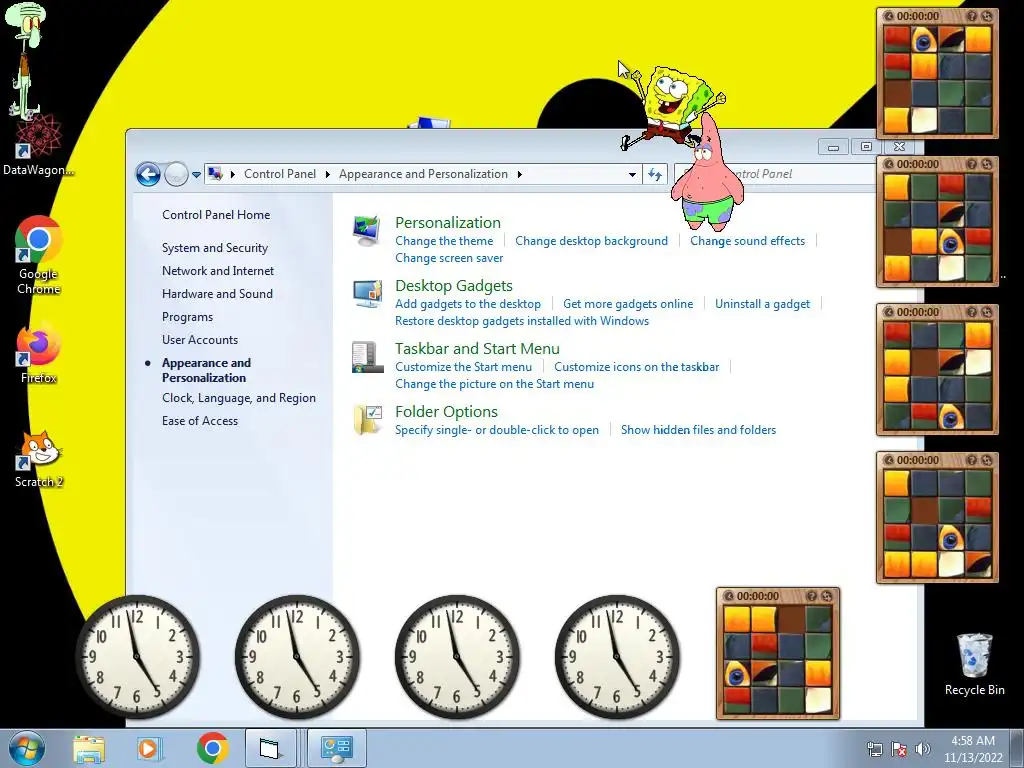This screenshot has height=768, width=1024.
Task: Click Change screen saver
Action: [x=449, y=258]
